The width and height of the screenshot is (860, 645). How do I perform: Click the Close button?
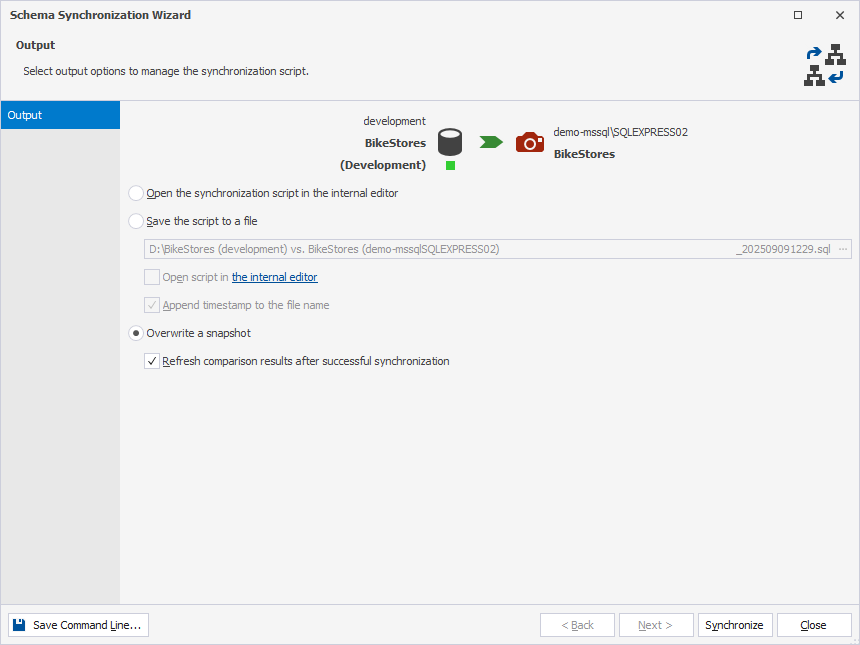coord(813,624)
